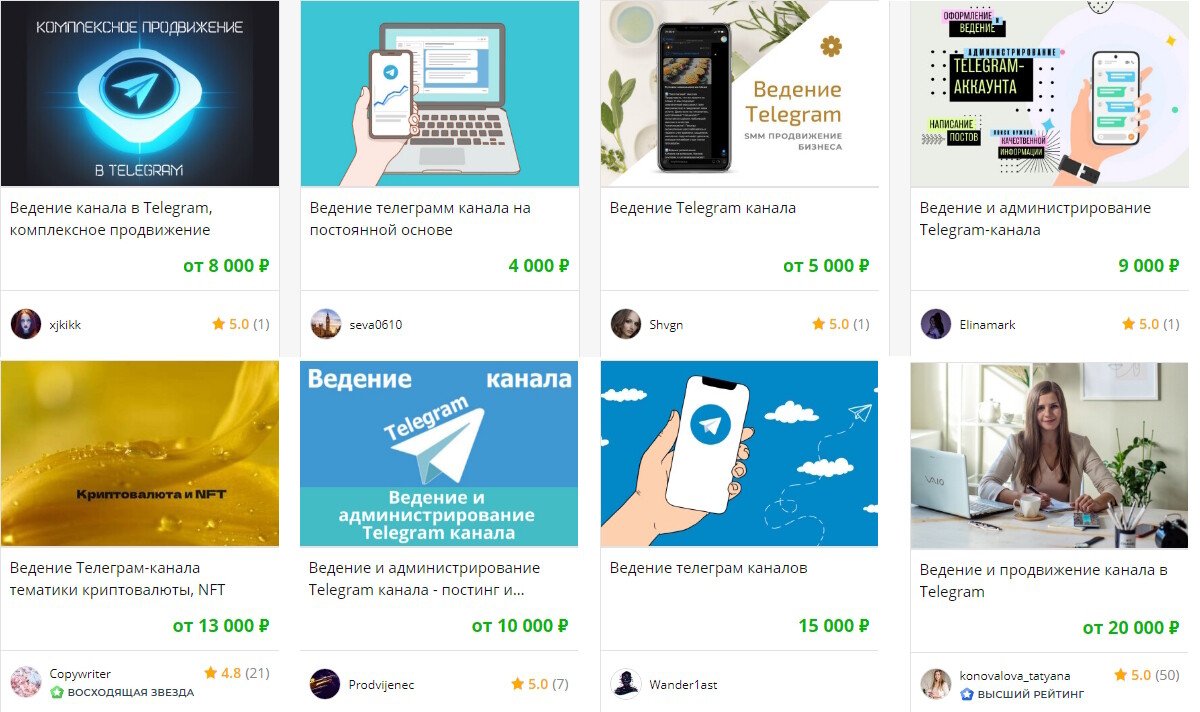Click the ВОСХОДЯЩАЯ ЗВЕЗДА badge
Screen dimensions: 1200x712
pyautogui.click(x=122, y=692)
